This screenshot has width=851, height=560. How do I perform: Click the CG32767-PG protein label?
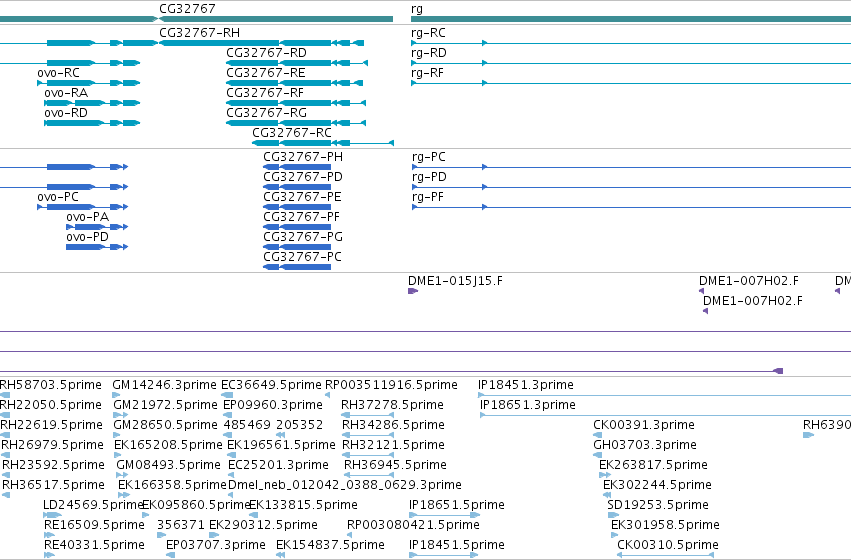coord(303,237)
